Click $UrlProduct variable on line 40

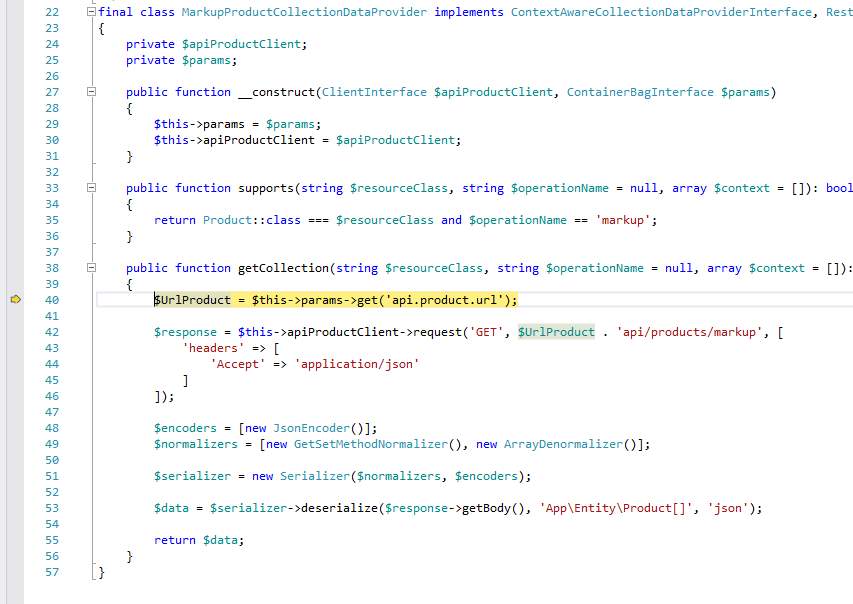point(193,300)
